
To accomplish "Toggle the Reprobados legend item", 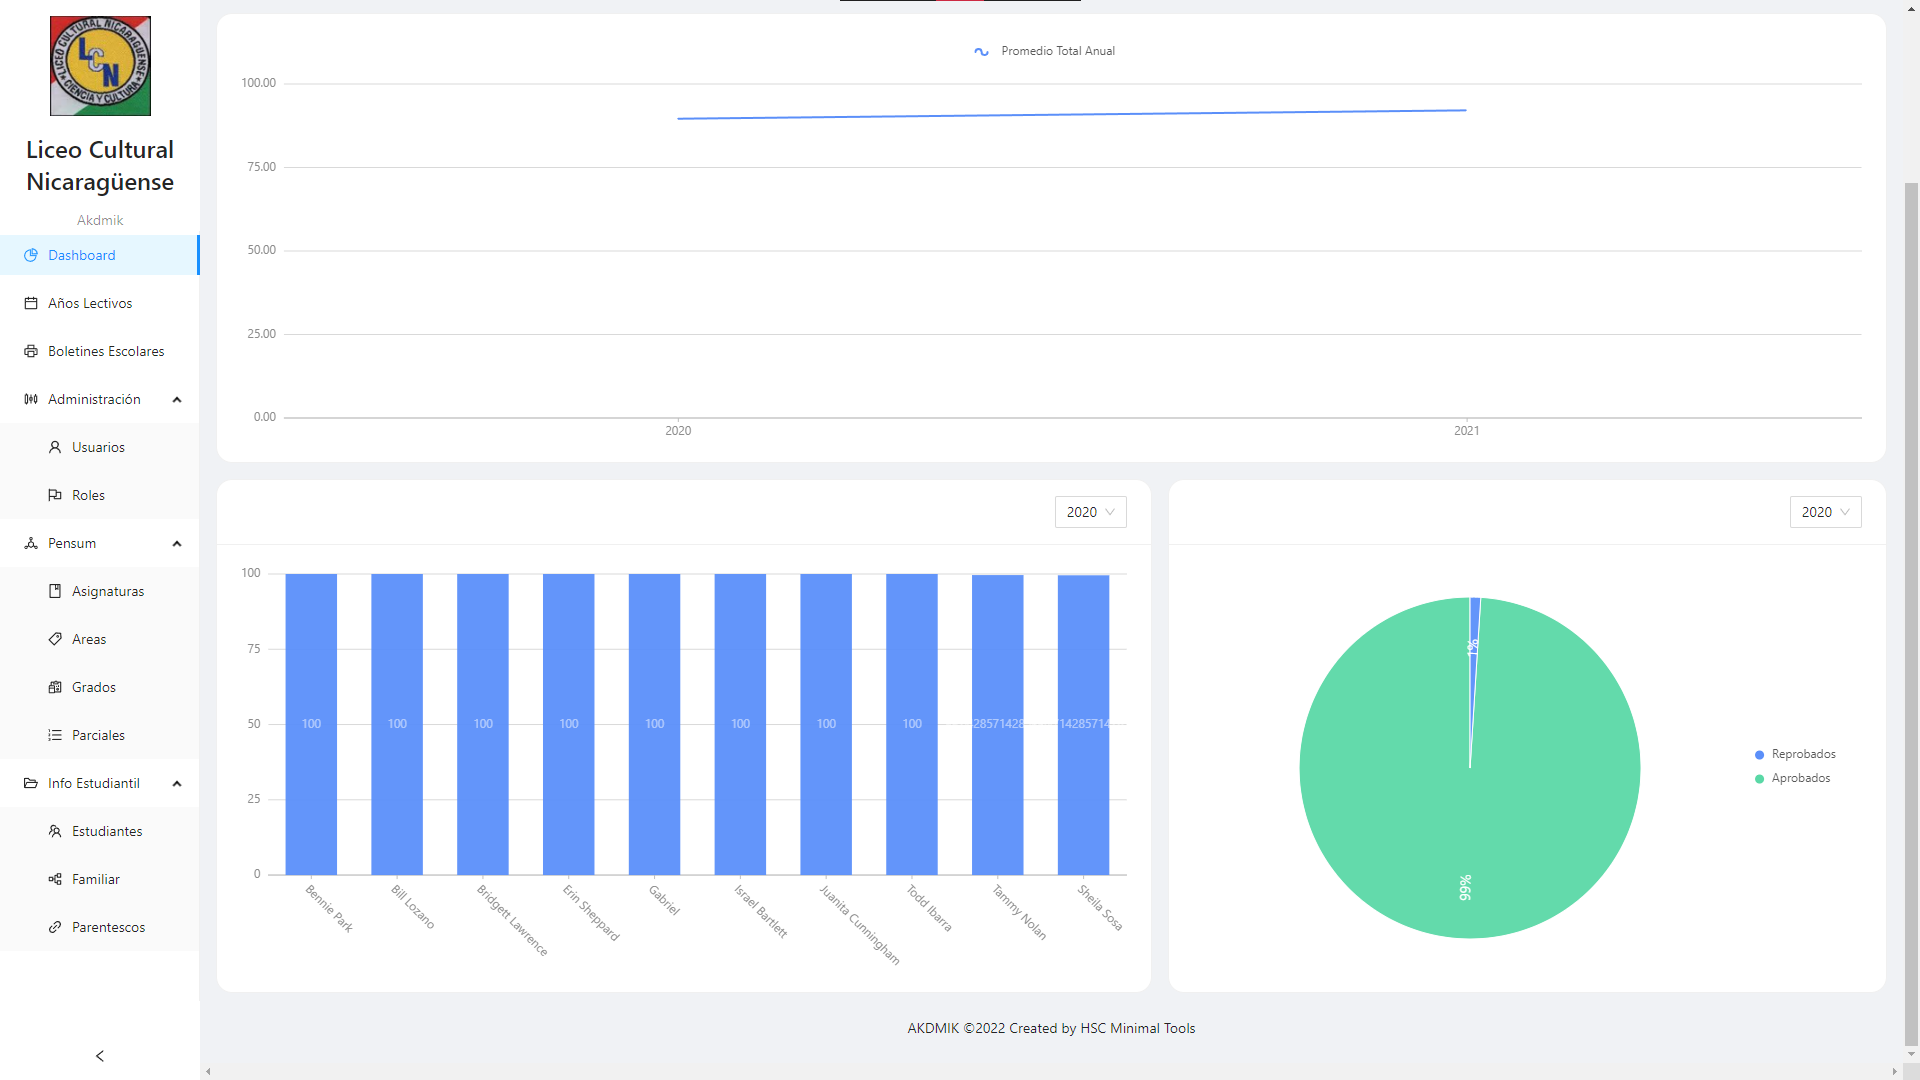I will (x=1795, y=754).
